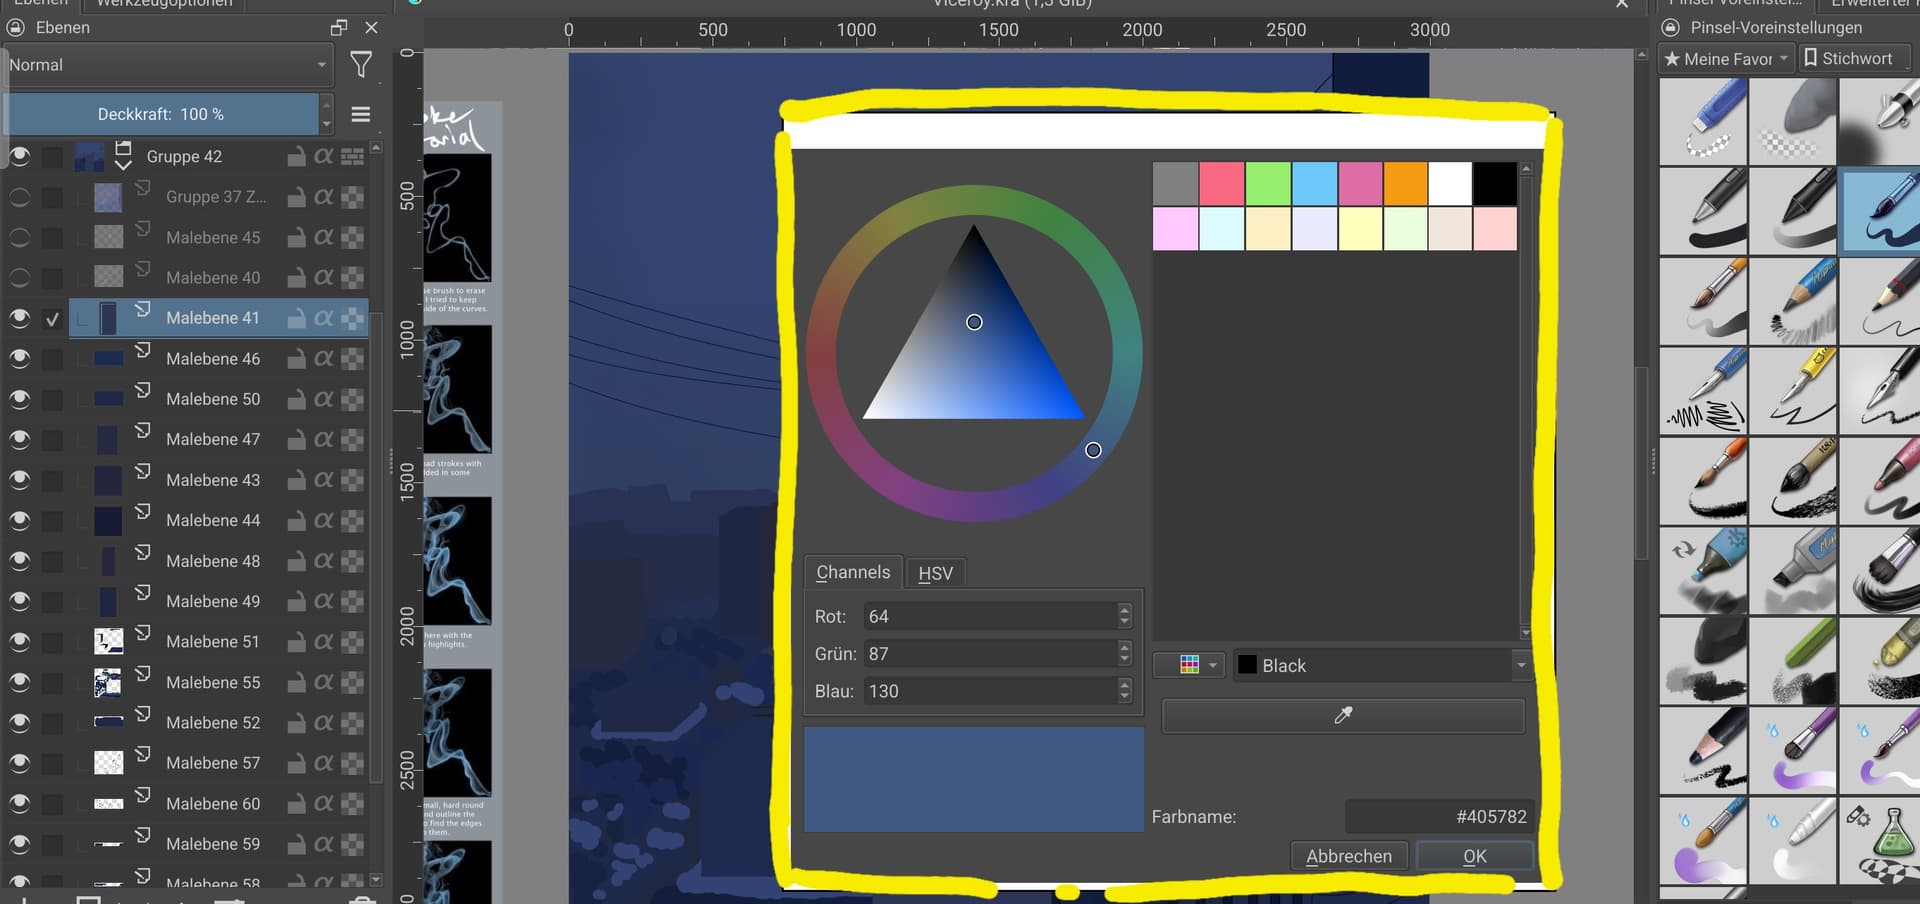1920x904 pixels.
Task: Select the blue crystal marker brush preset
Action: click(1703, 571)
